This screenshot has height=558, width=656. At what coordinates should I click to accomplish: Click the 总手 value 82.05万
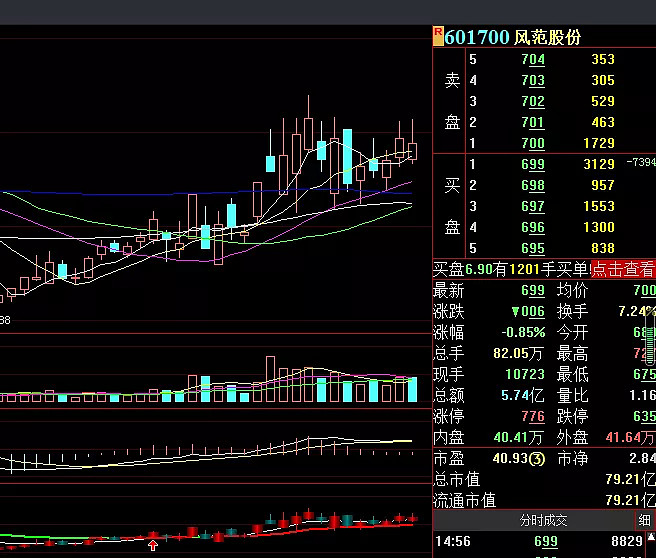(518, 353)
